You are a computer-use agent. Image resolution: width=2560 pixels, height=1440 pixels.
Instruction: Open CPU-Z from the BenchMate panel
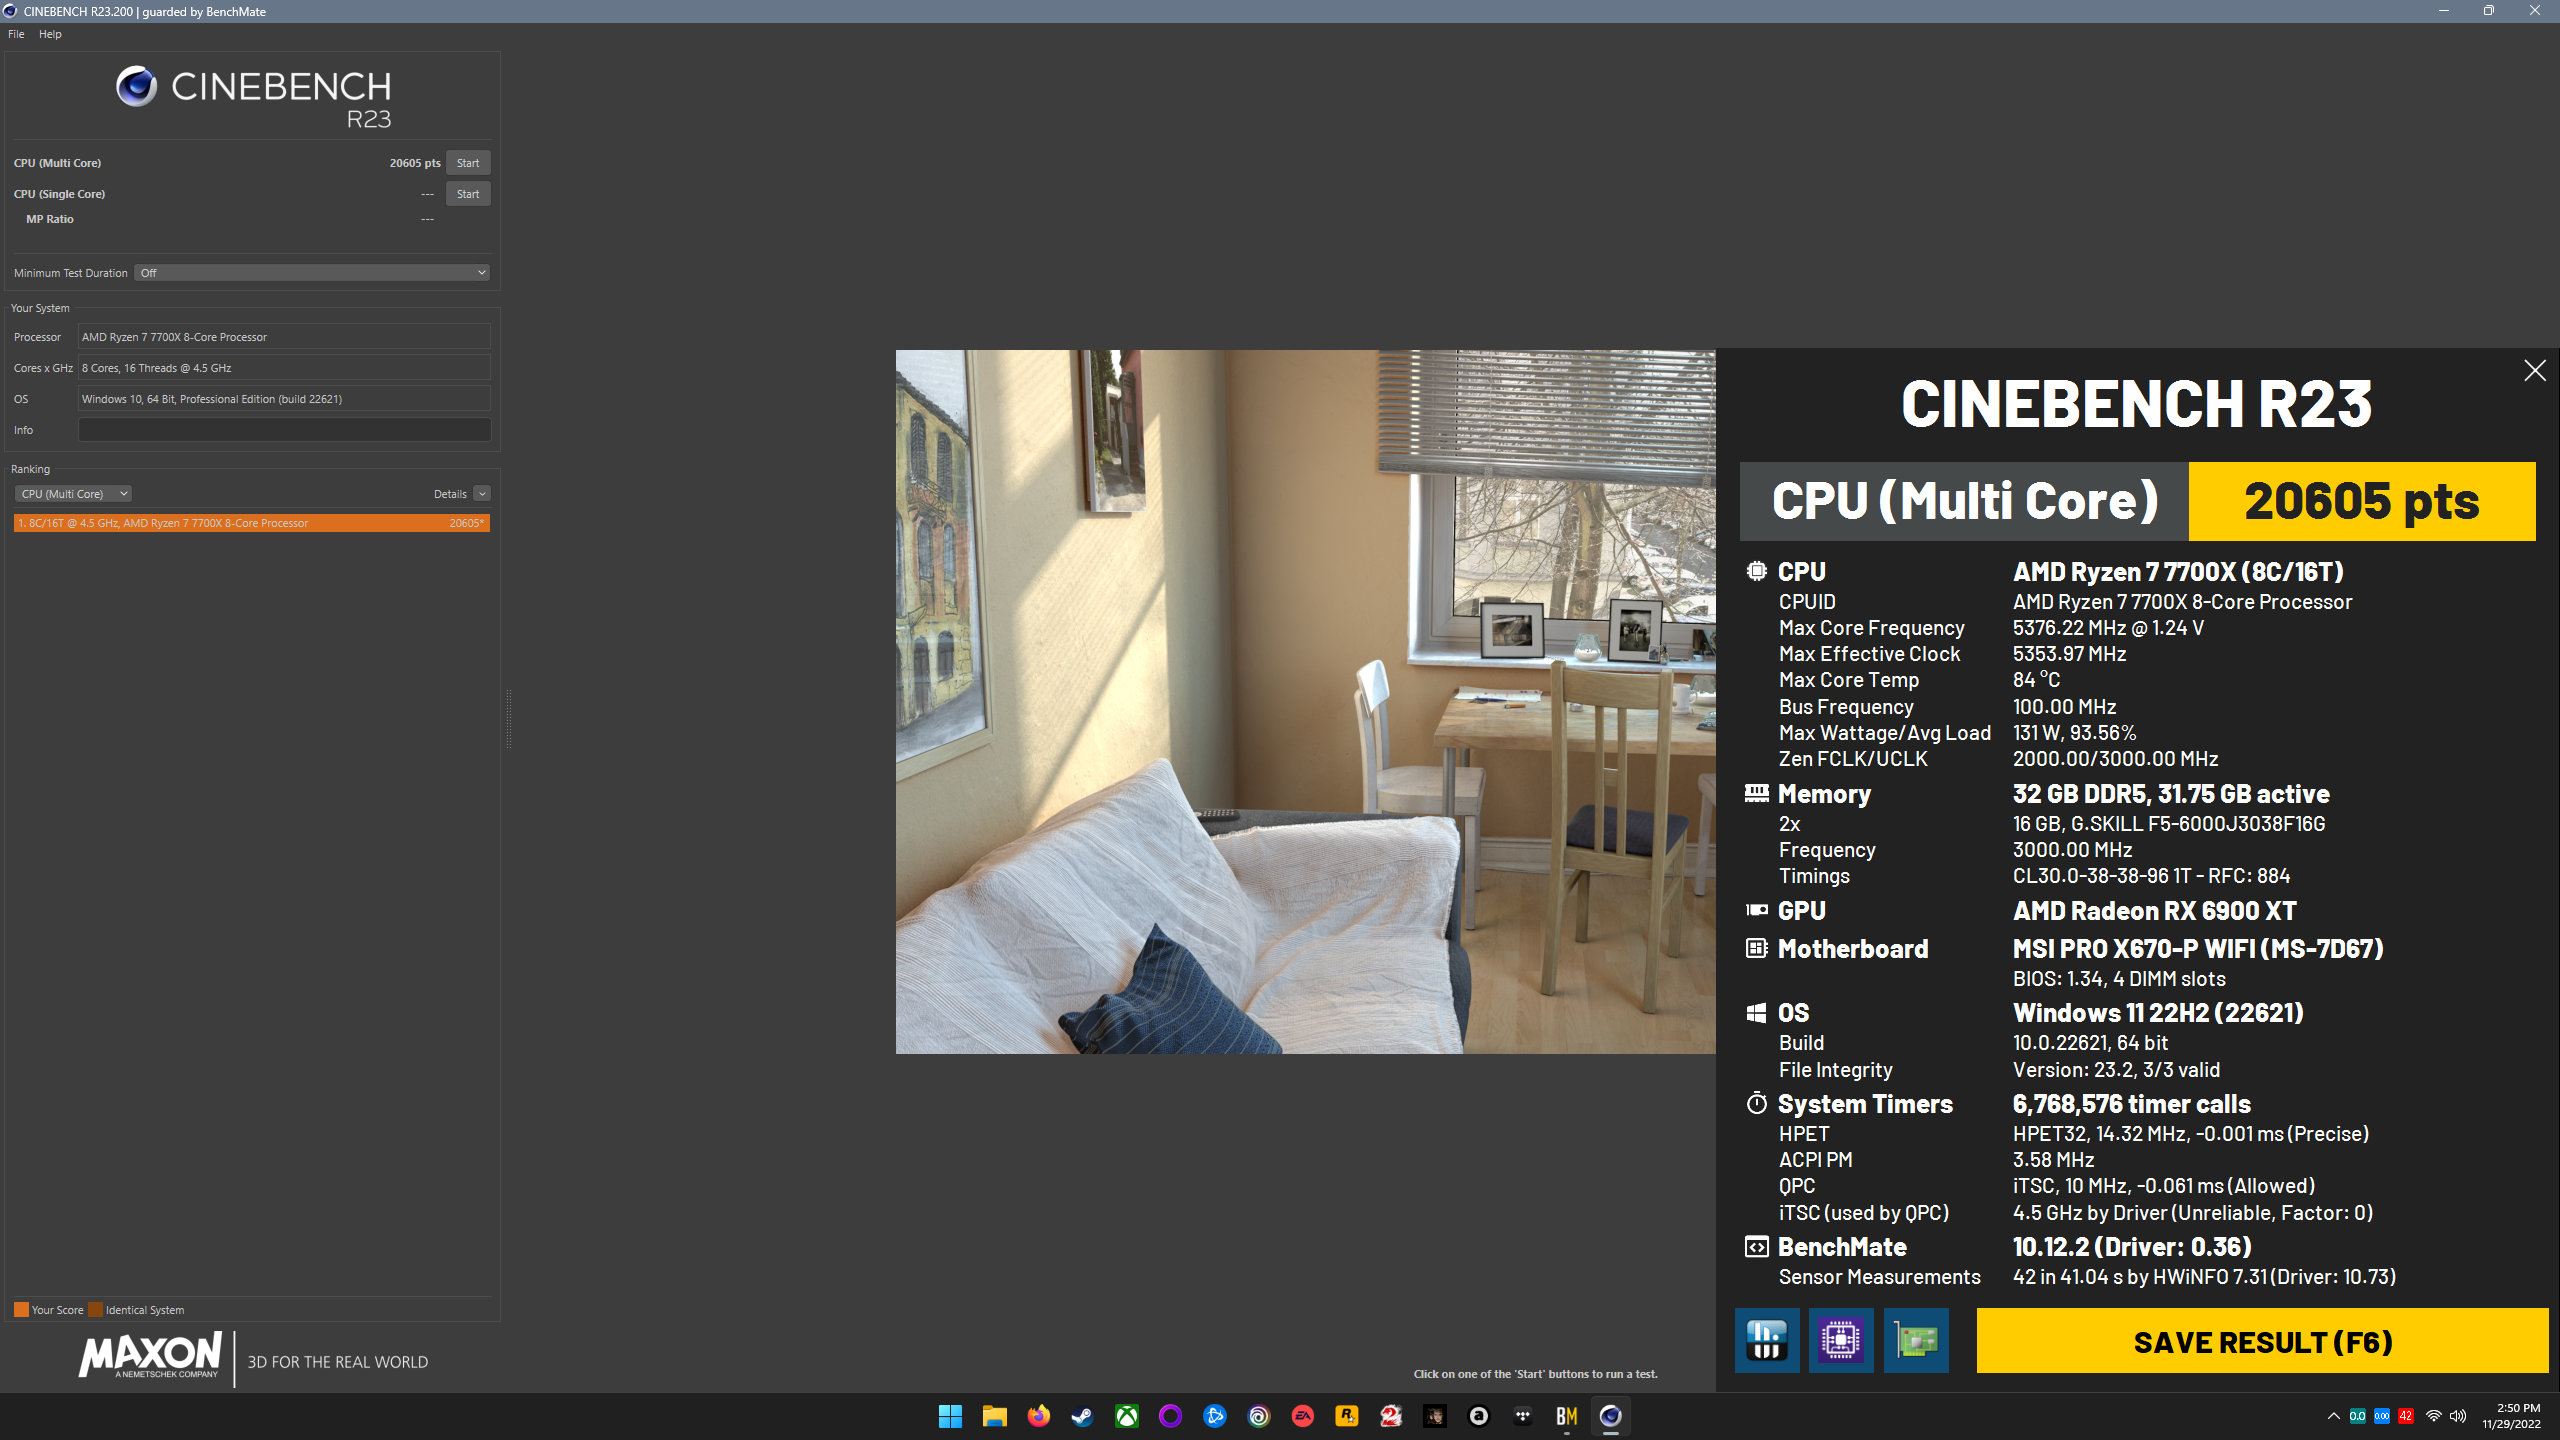(x=1841, y=1340)
